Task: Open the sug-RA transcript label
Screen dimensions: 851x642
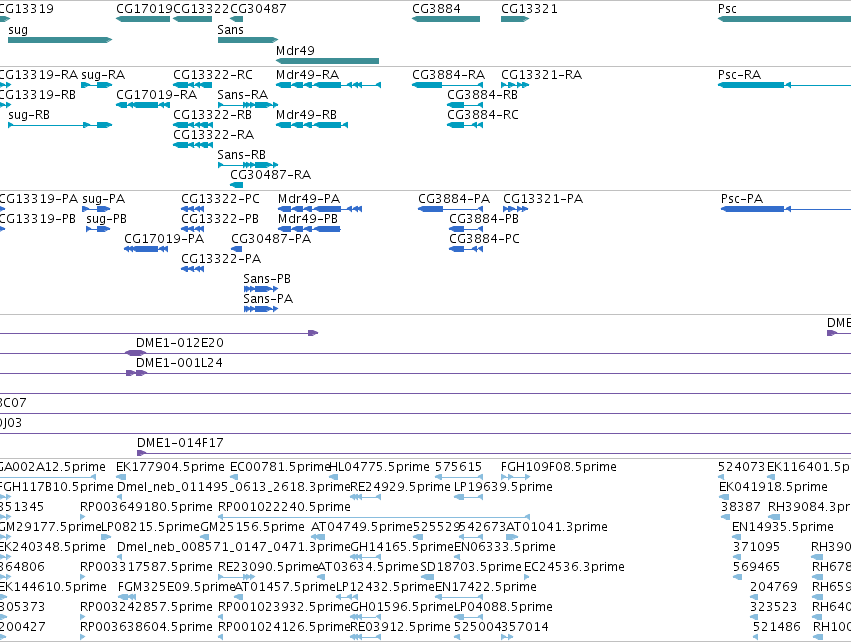Action: click(103, 75)
